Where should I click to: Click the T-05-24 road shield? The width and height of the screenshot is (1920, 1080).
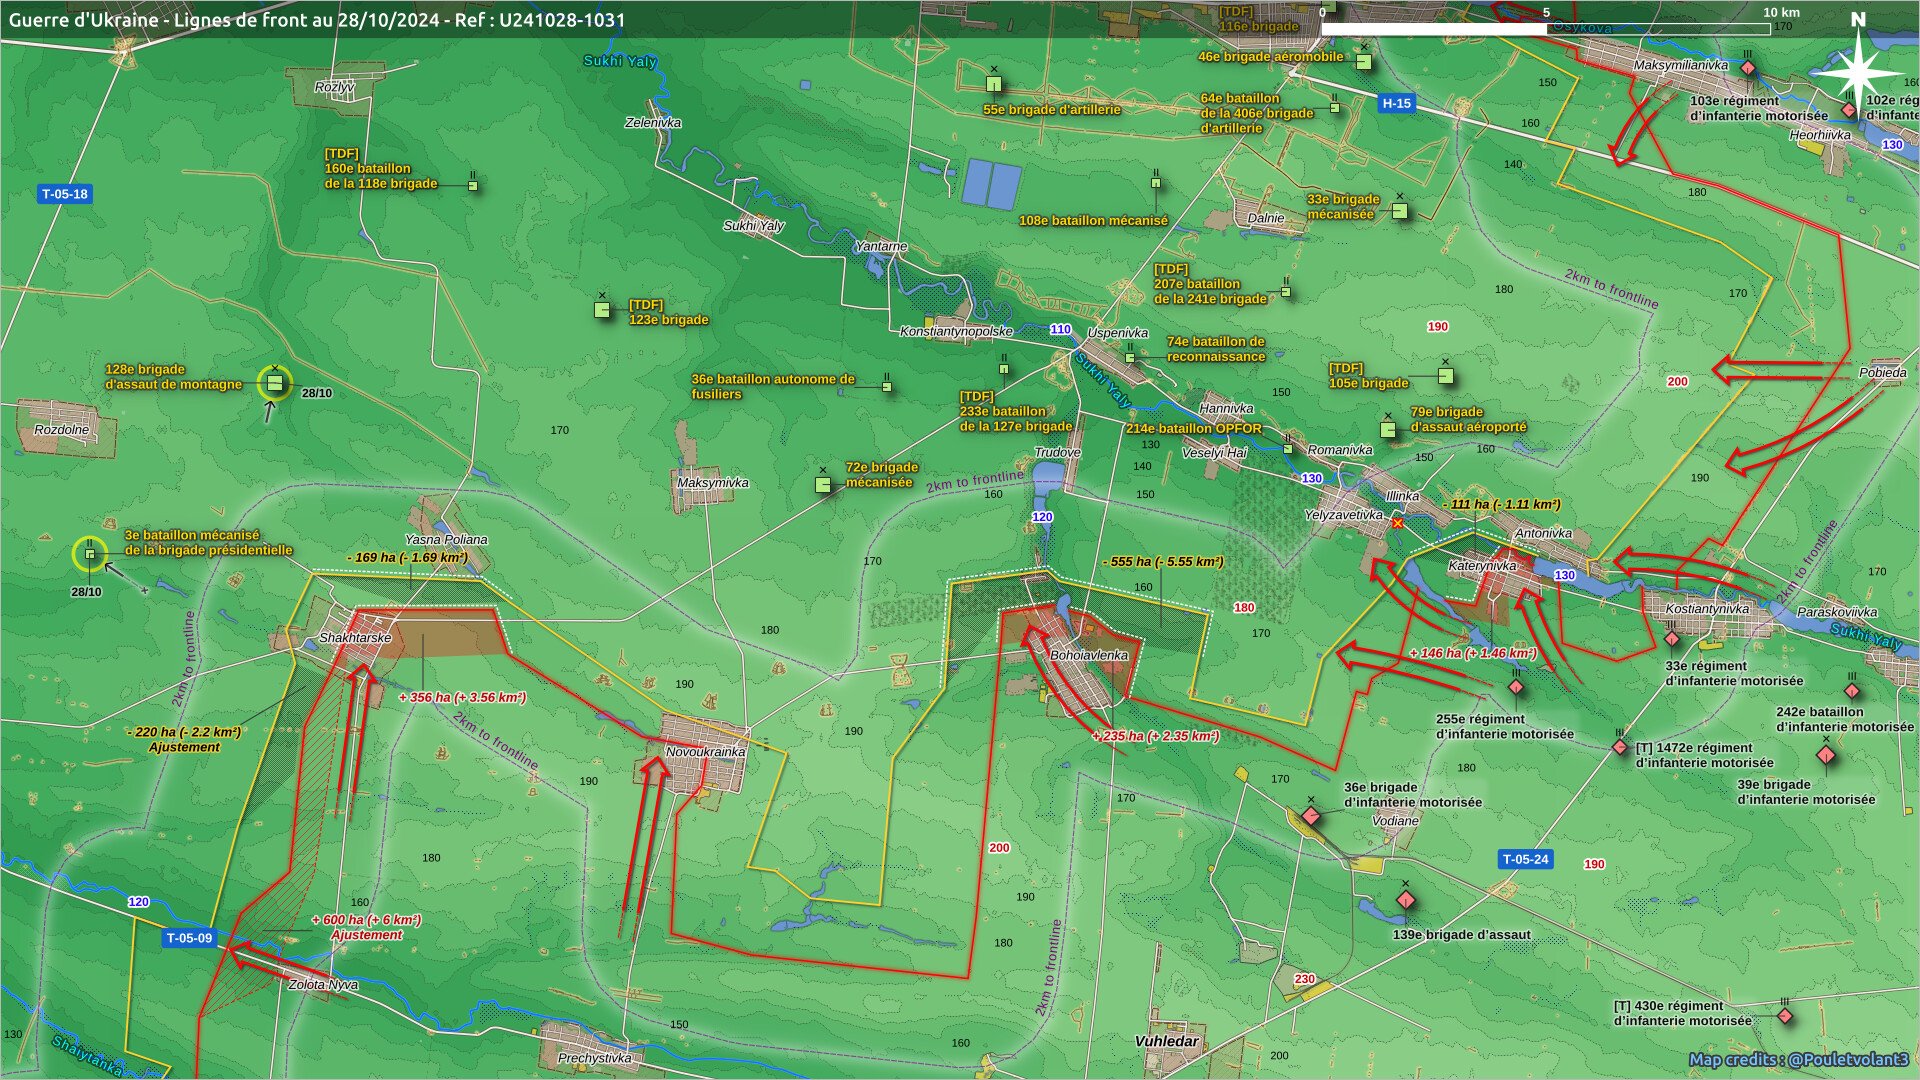(x=1525, y=859)
